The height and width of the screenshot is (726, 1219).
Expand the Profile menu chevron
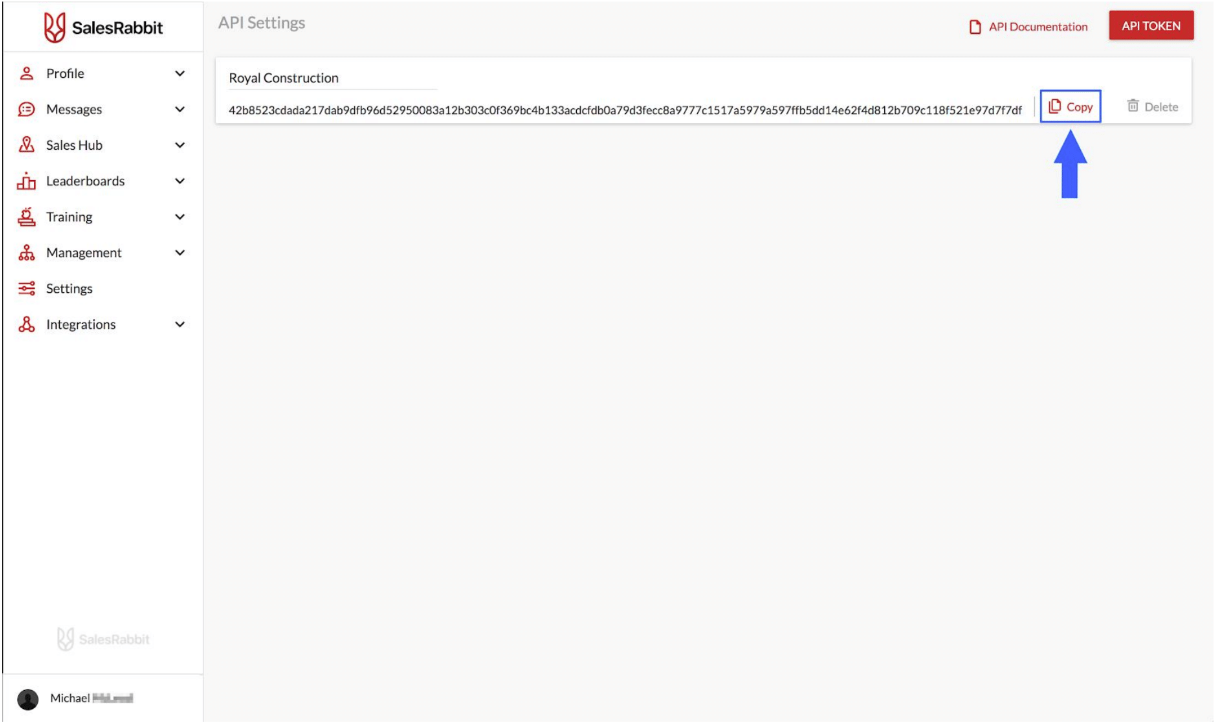click(180, 73)
